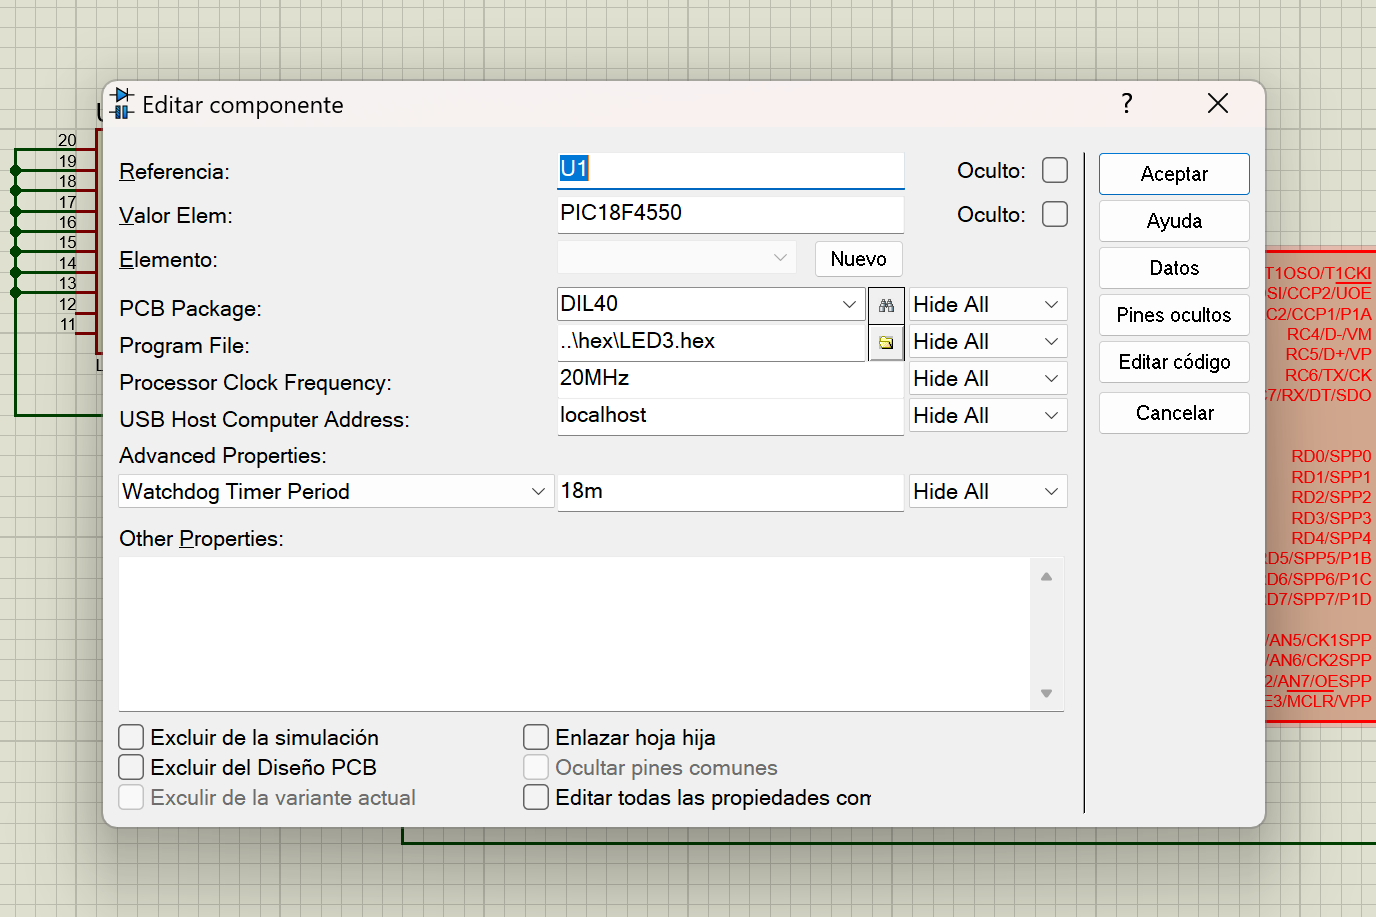Click the Program File path field
Image resolution: width=1376 pixels, height=917 pixels.
click(711, 342)
